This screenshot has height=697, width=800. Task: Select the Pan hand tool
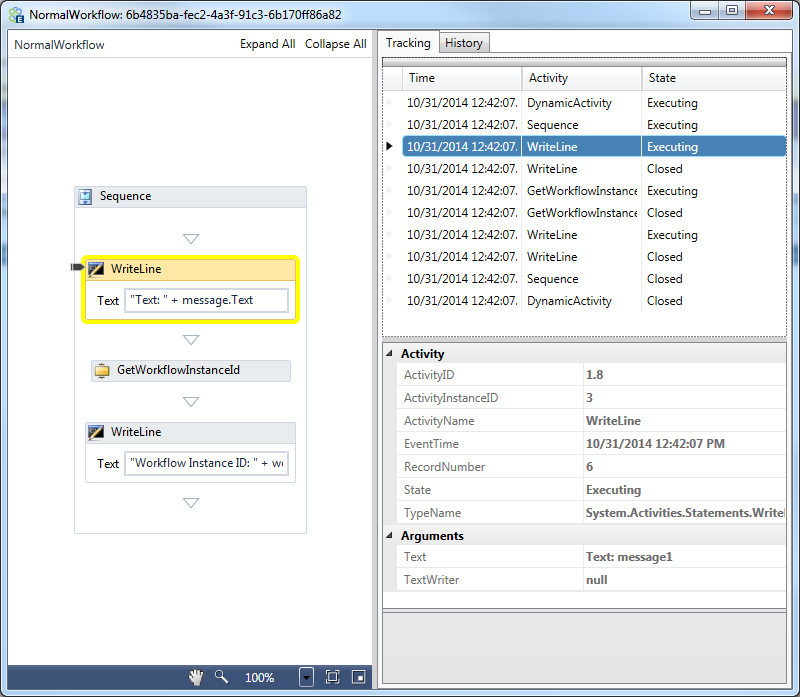pyautogui.click(x=196, y=677)
